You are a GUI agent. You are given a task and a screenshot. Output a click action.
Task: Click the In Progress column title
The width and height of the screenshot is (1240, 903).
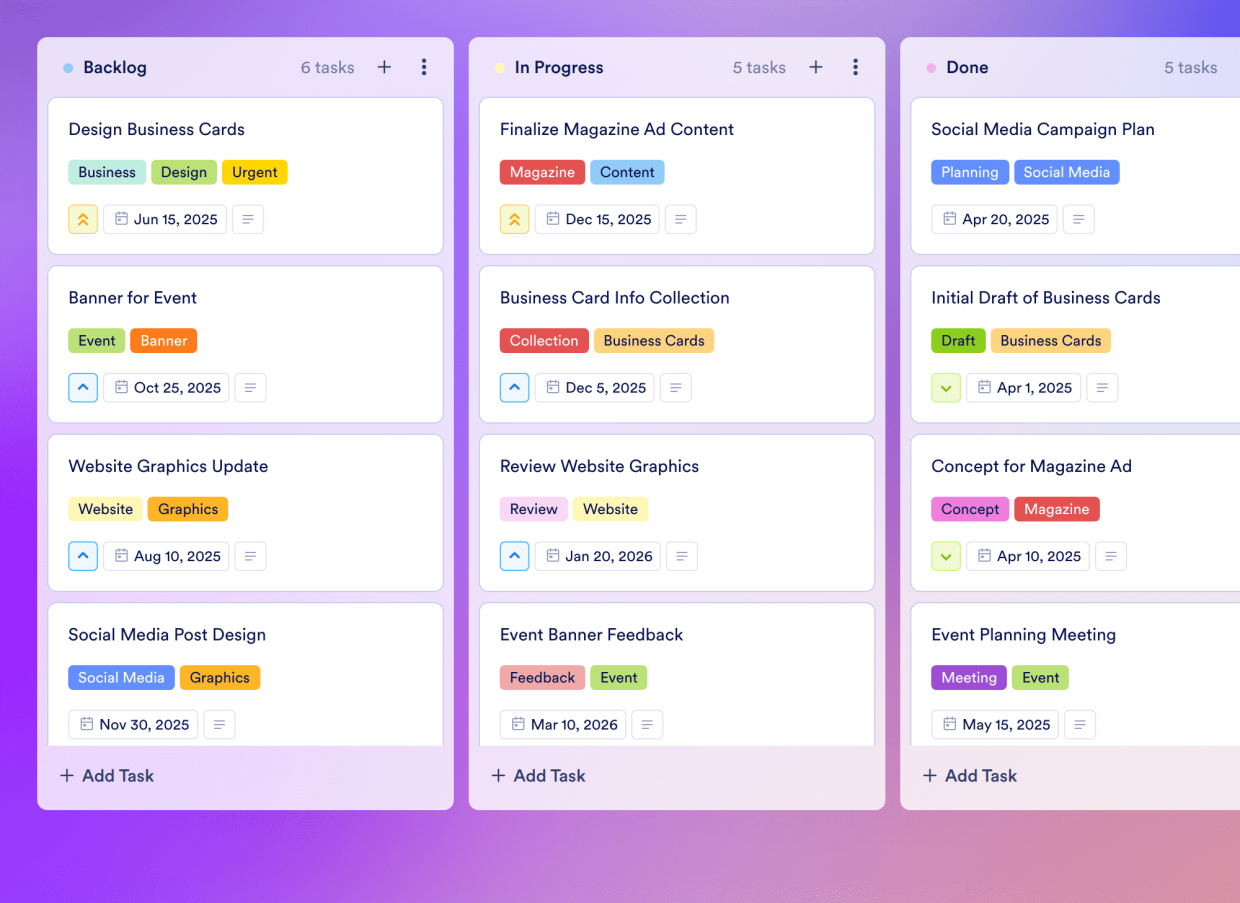[559, 67]
